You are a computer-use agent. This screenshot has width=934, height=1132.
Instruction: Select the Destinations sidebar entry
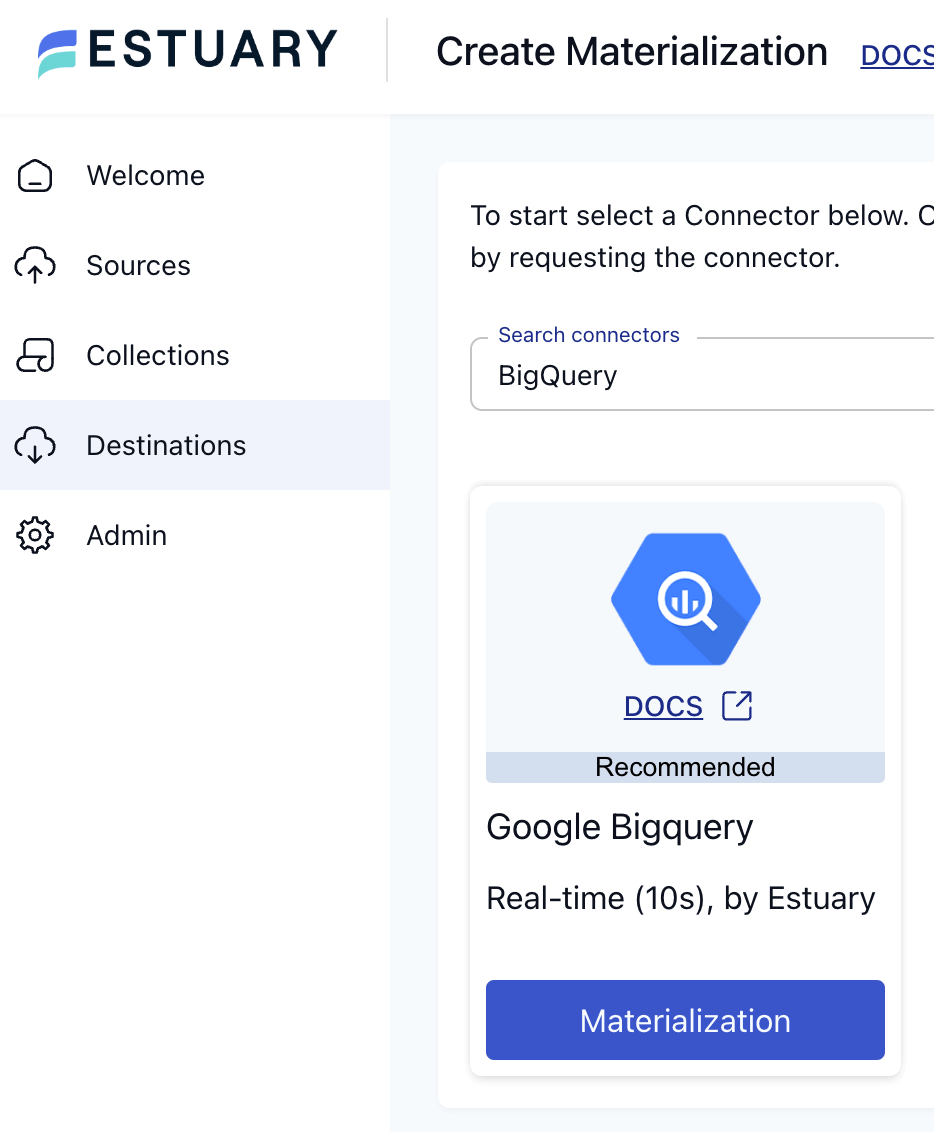(166, 445)
